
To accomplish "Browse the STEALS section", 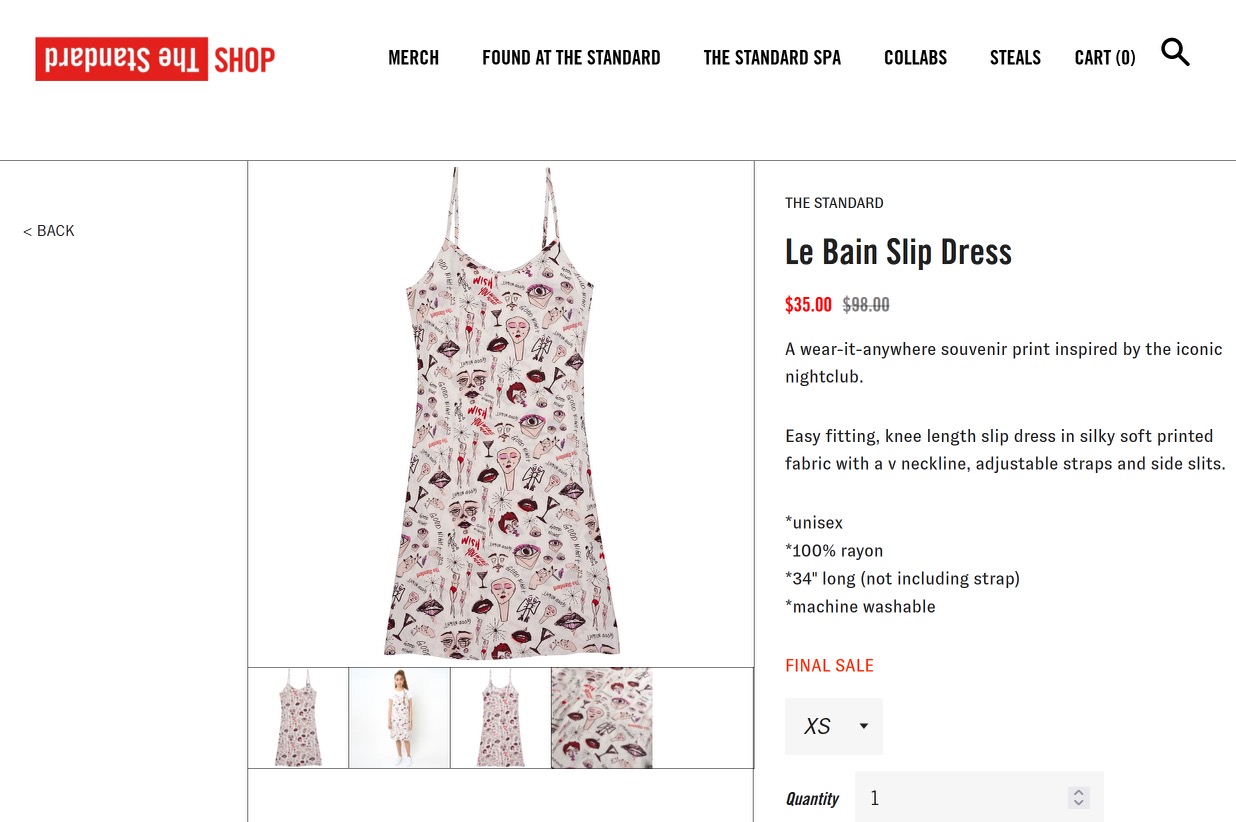I will tap(1015, 58).
